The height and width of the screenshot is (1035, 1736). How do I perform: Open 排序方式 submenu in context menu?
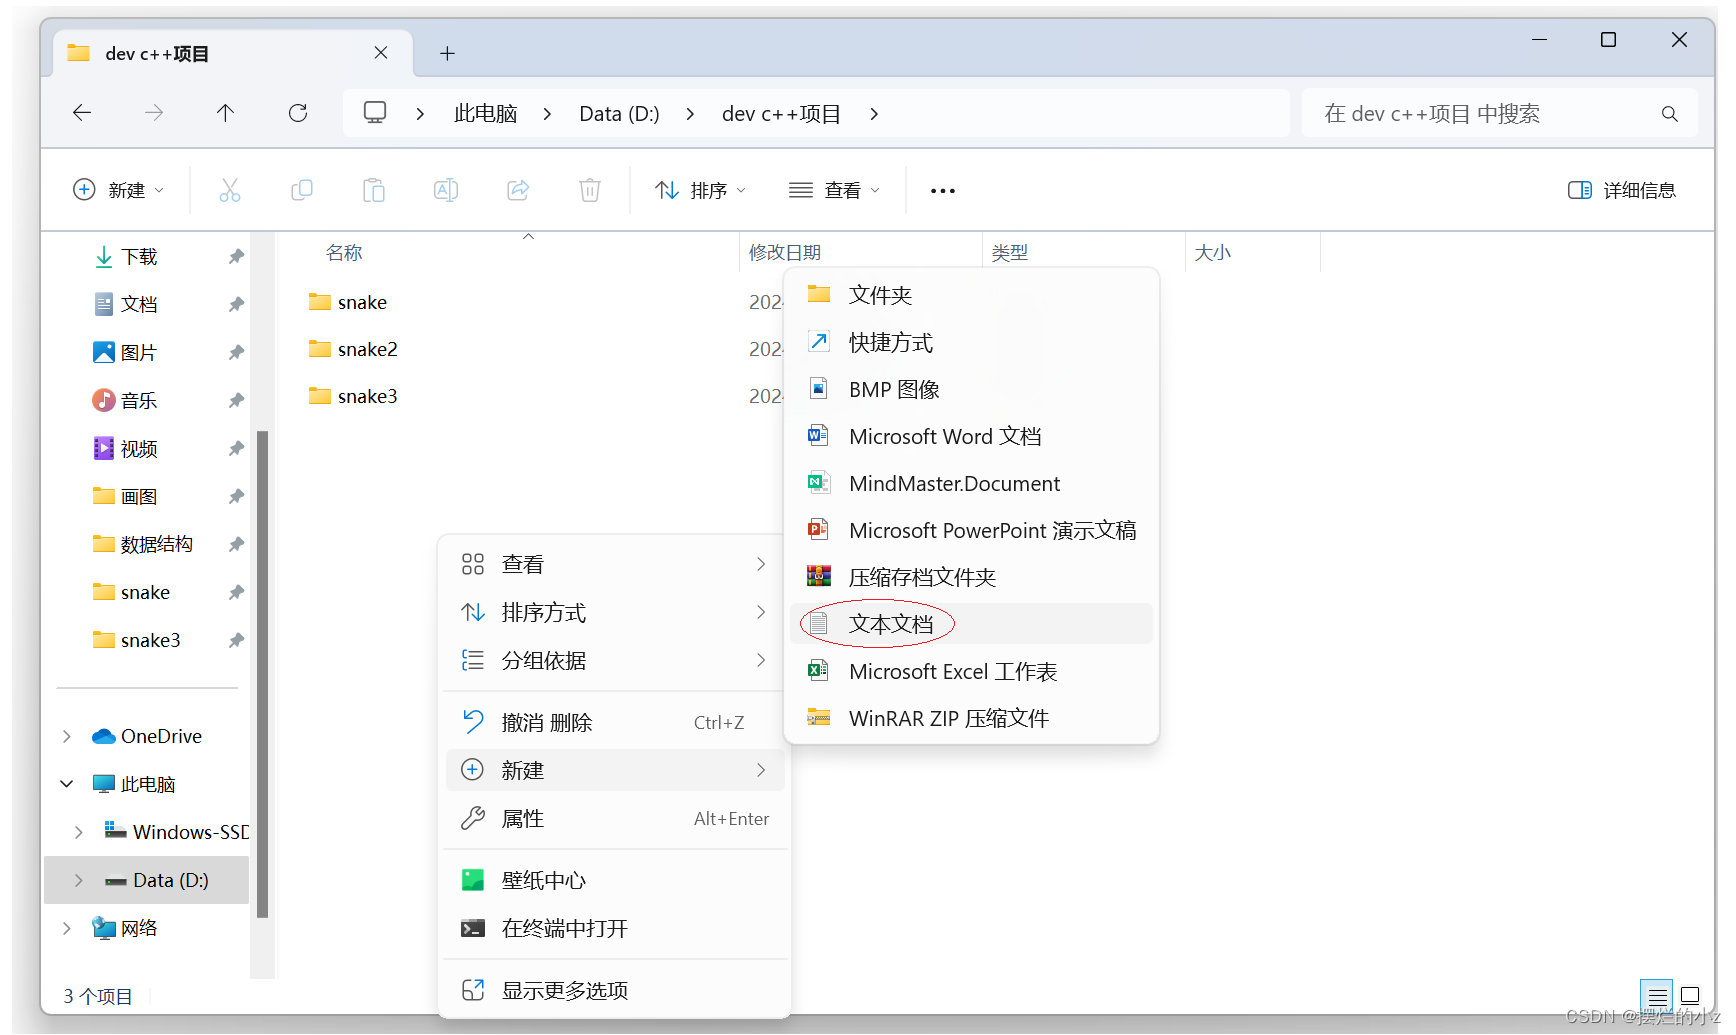coord(614,612)
